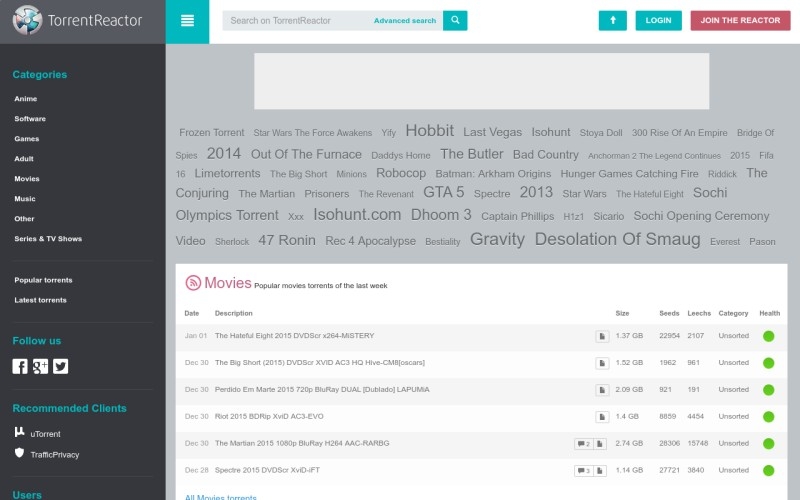This screenshot has height=500, width=800.
Task: Open the Music category
Action: [x=25, y=198]
